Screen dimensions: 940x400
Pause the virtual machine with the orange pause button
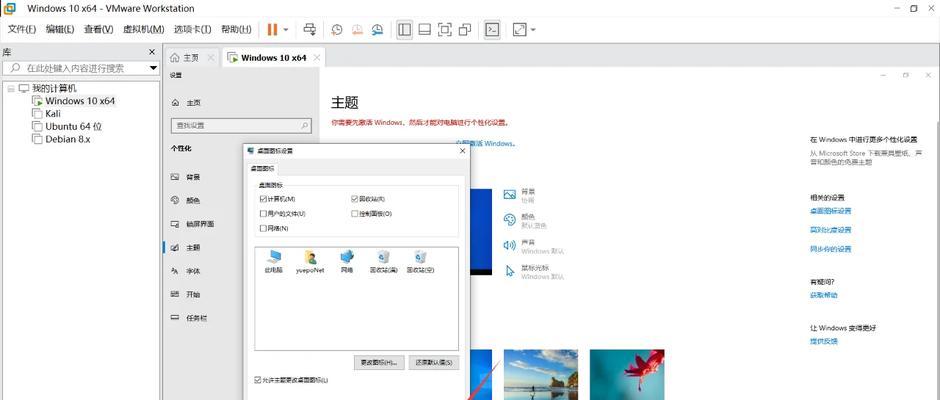(272, 29)
